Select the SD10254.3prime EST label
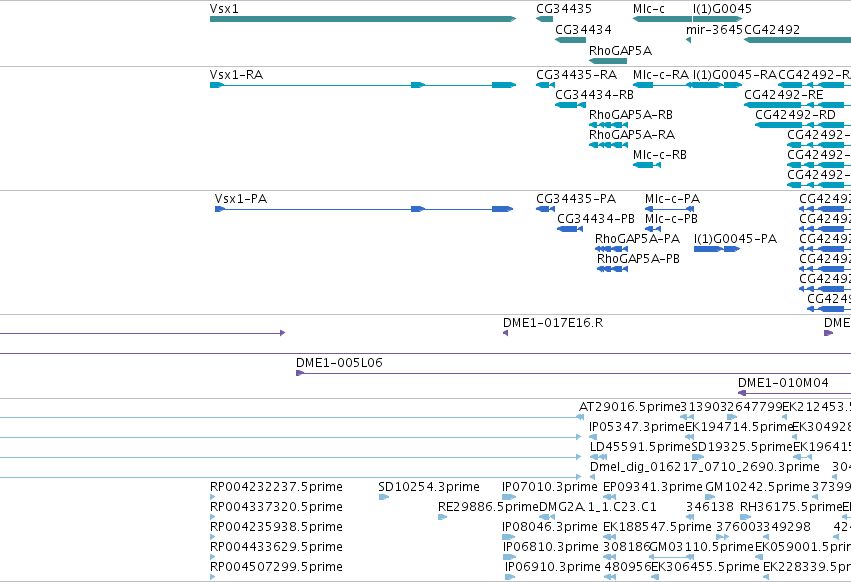 tap(429, 487)
